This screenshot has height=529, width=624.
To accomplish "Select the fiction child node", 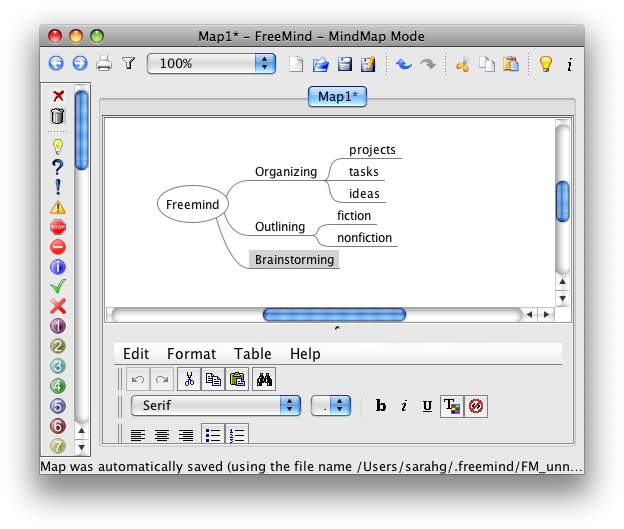I will click(x=354, y=215).
